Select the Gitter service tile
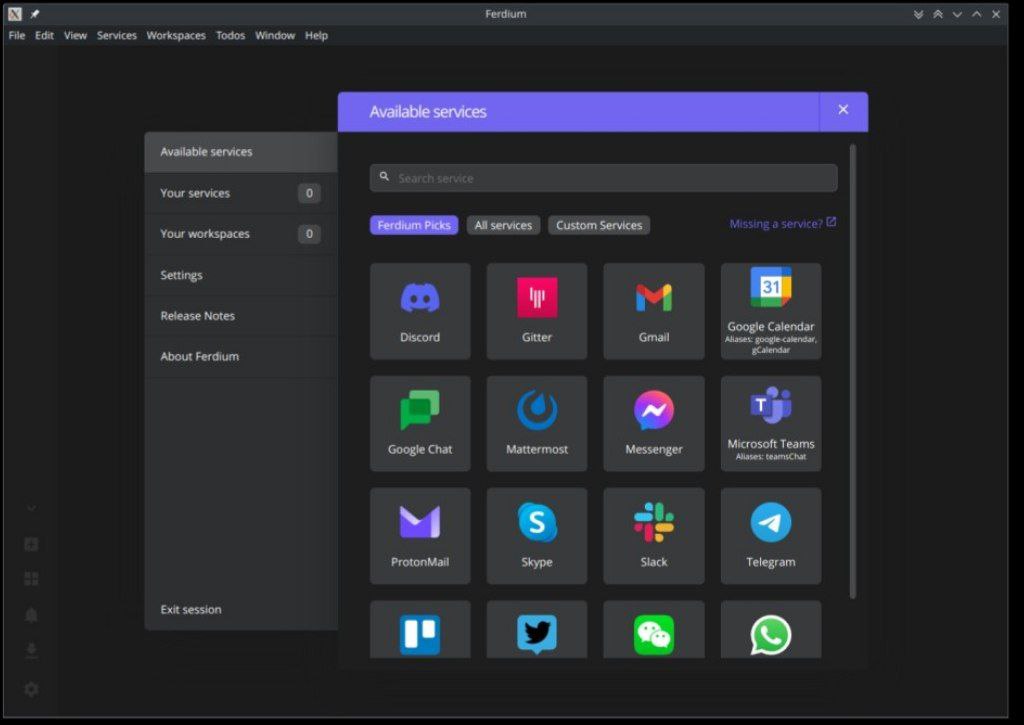Screen dimensions: 1024x725 [x=537, y=311]
